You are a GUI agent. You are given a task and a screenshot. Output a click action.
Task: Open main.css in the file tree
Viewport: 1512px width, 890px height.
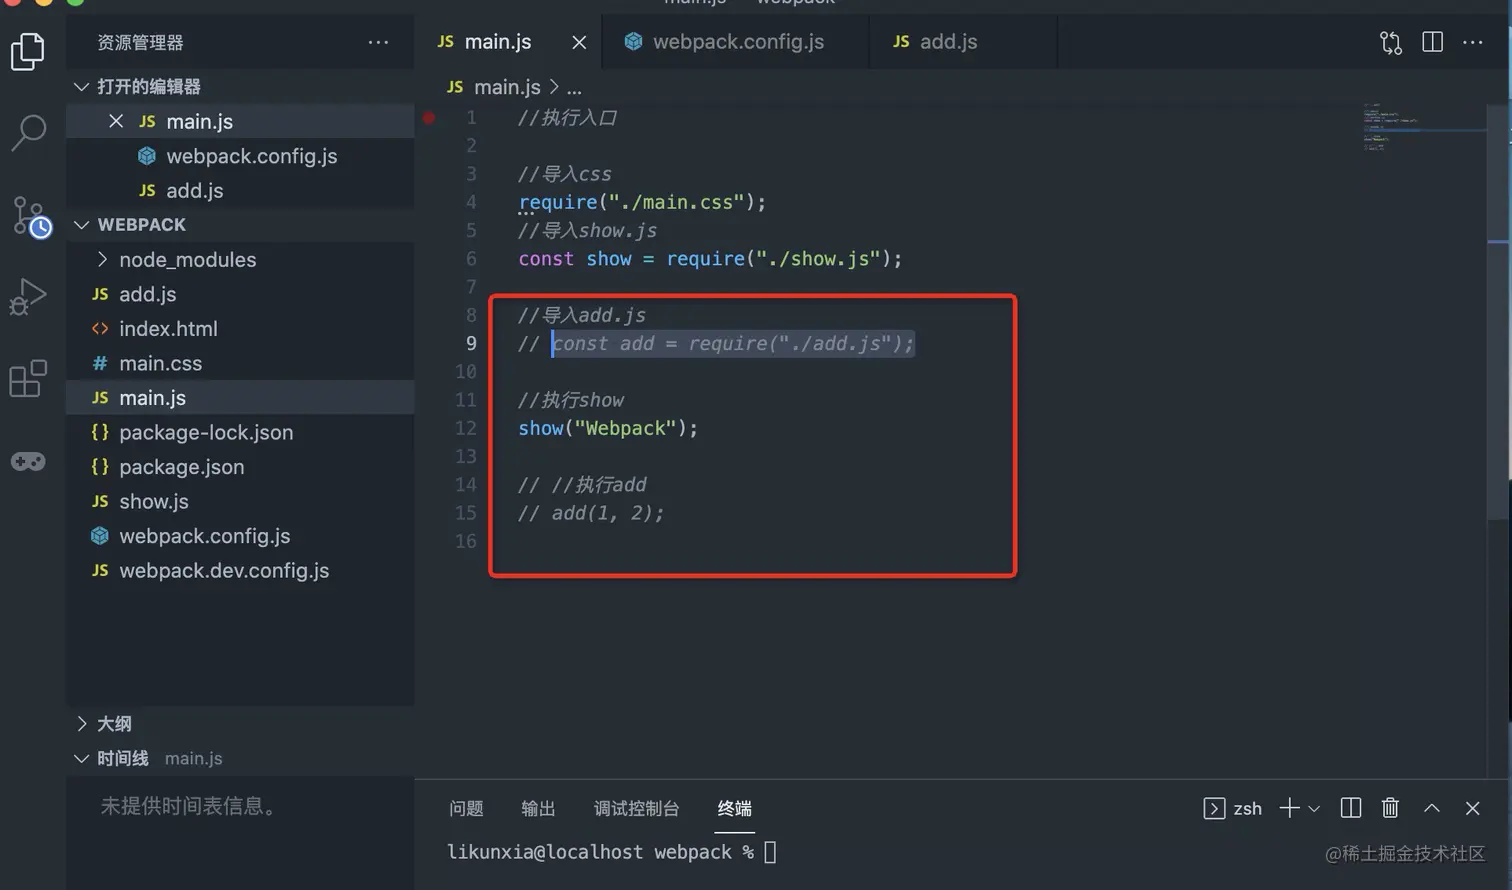click(240, 363)
